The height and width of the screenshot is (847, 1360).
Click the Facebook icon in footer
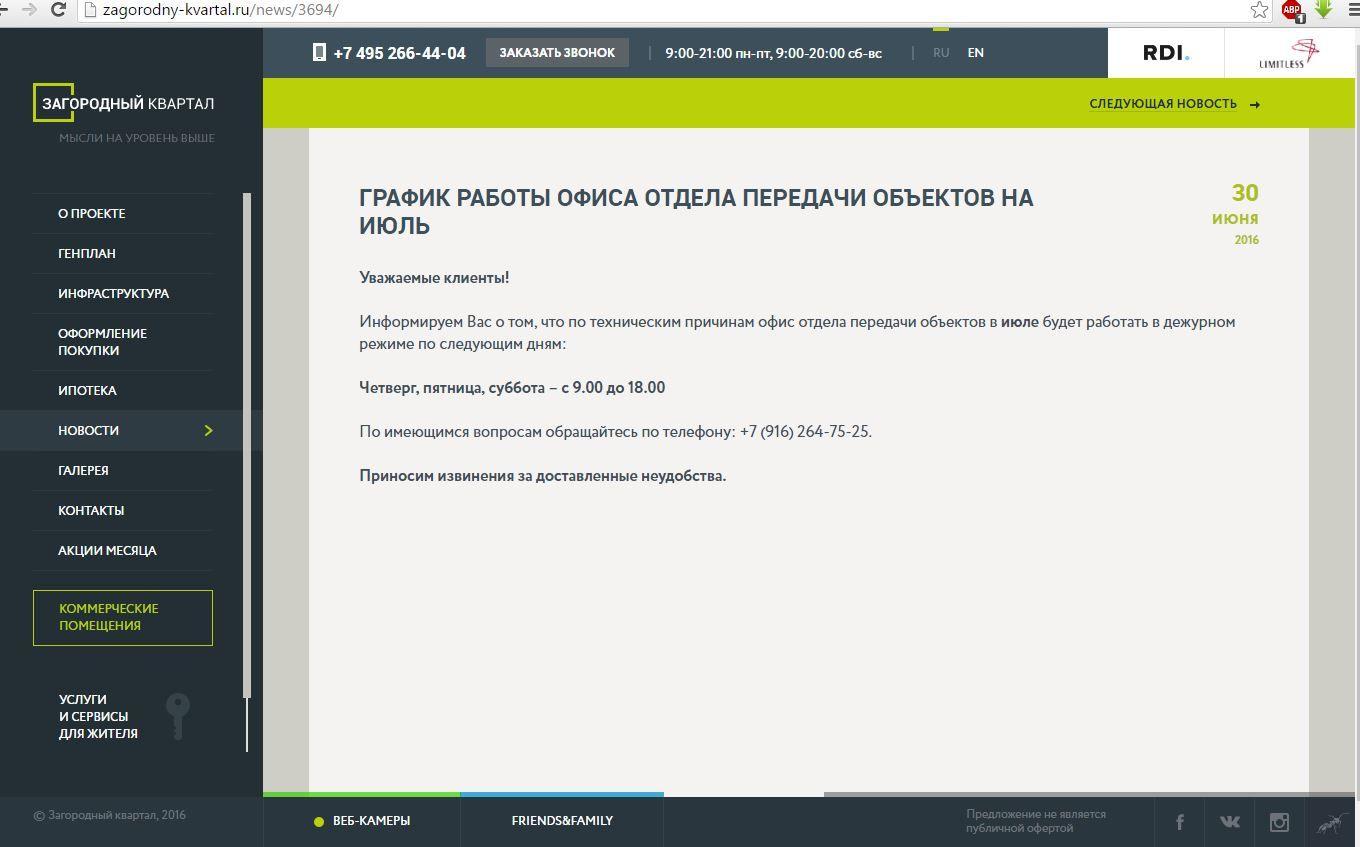click(1179, 822)
